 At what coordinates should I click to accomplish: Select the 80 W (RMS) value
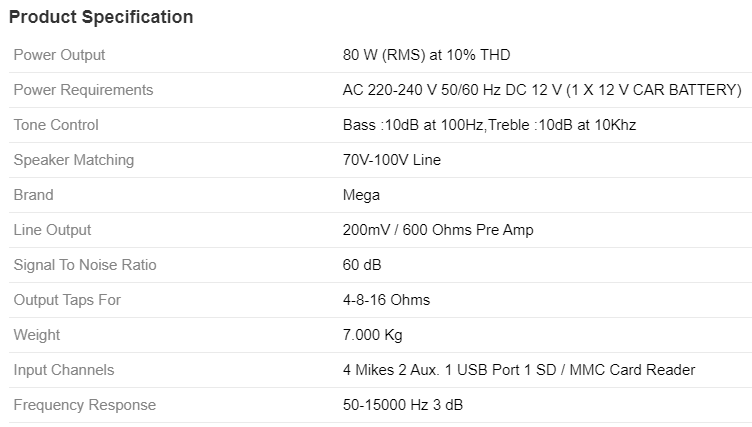click(426, 55)
